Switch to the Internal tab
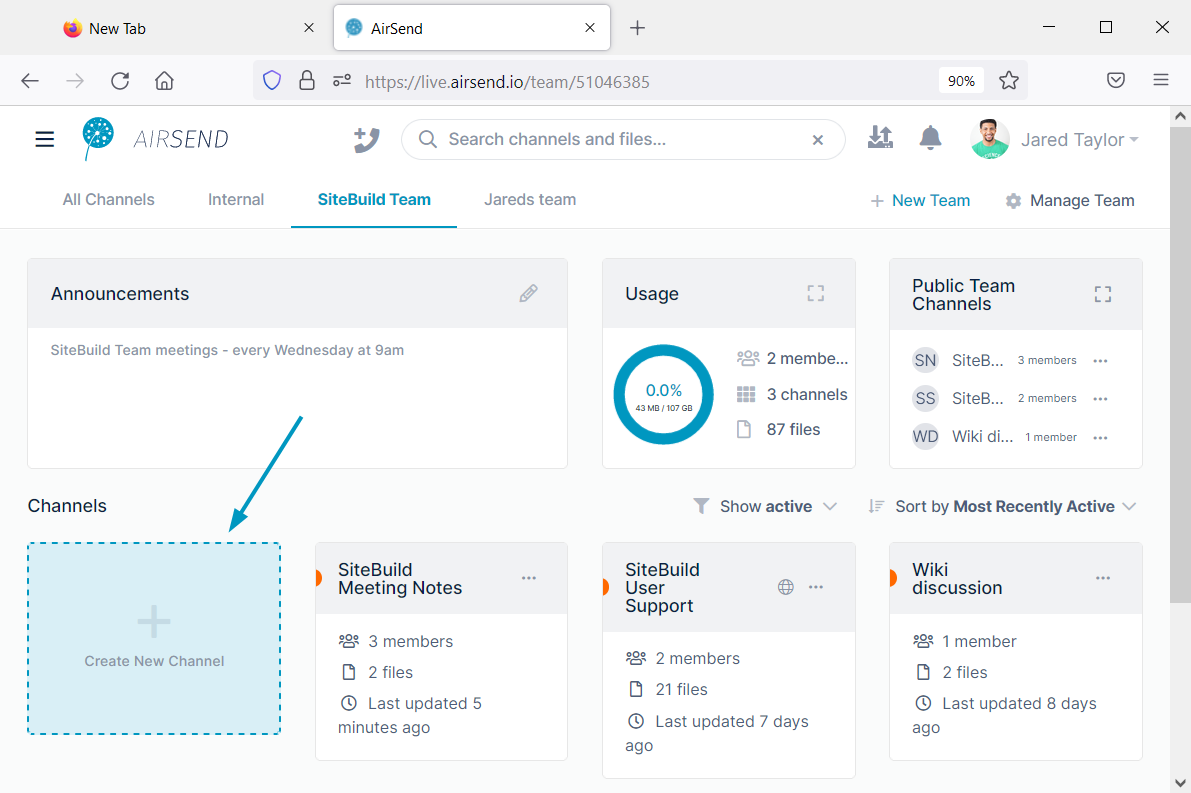Image resolution: width=1191 pixels, height=793 pixels. click(x=236, y=200)
